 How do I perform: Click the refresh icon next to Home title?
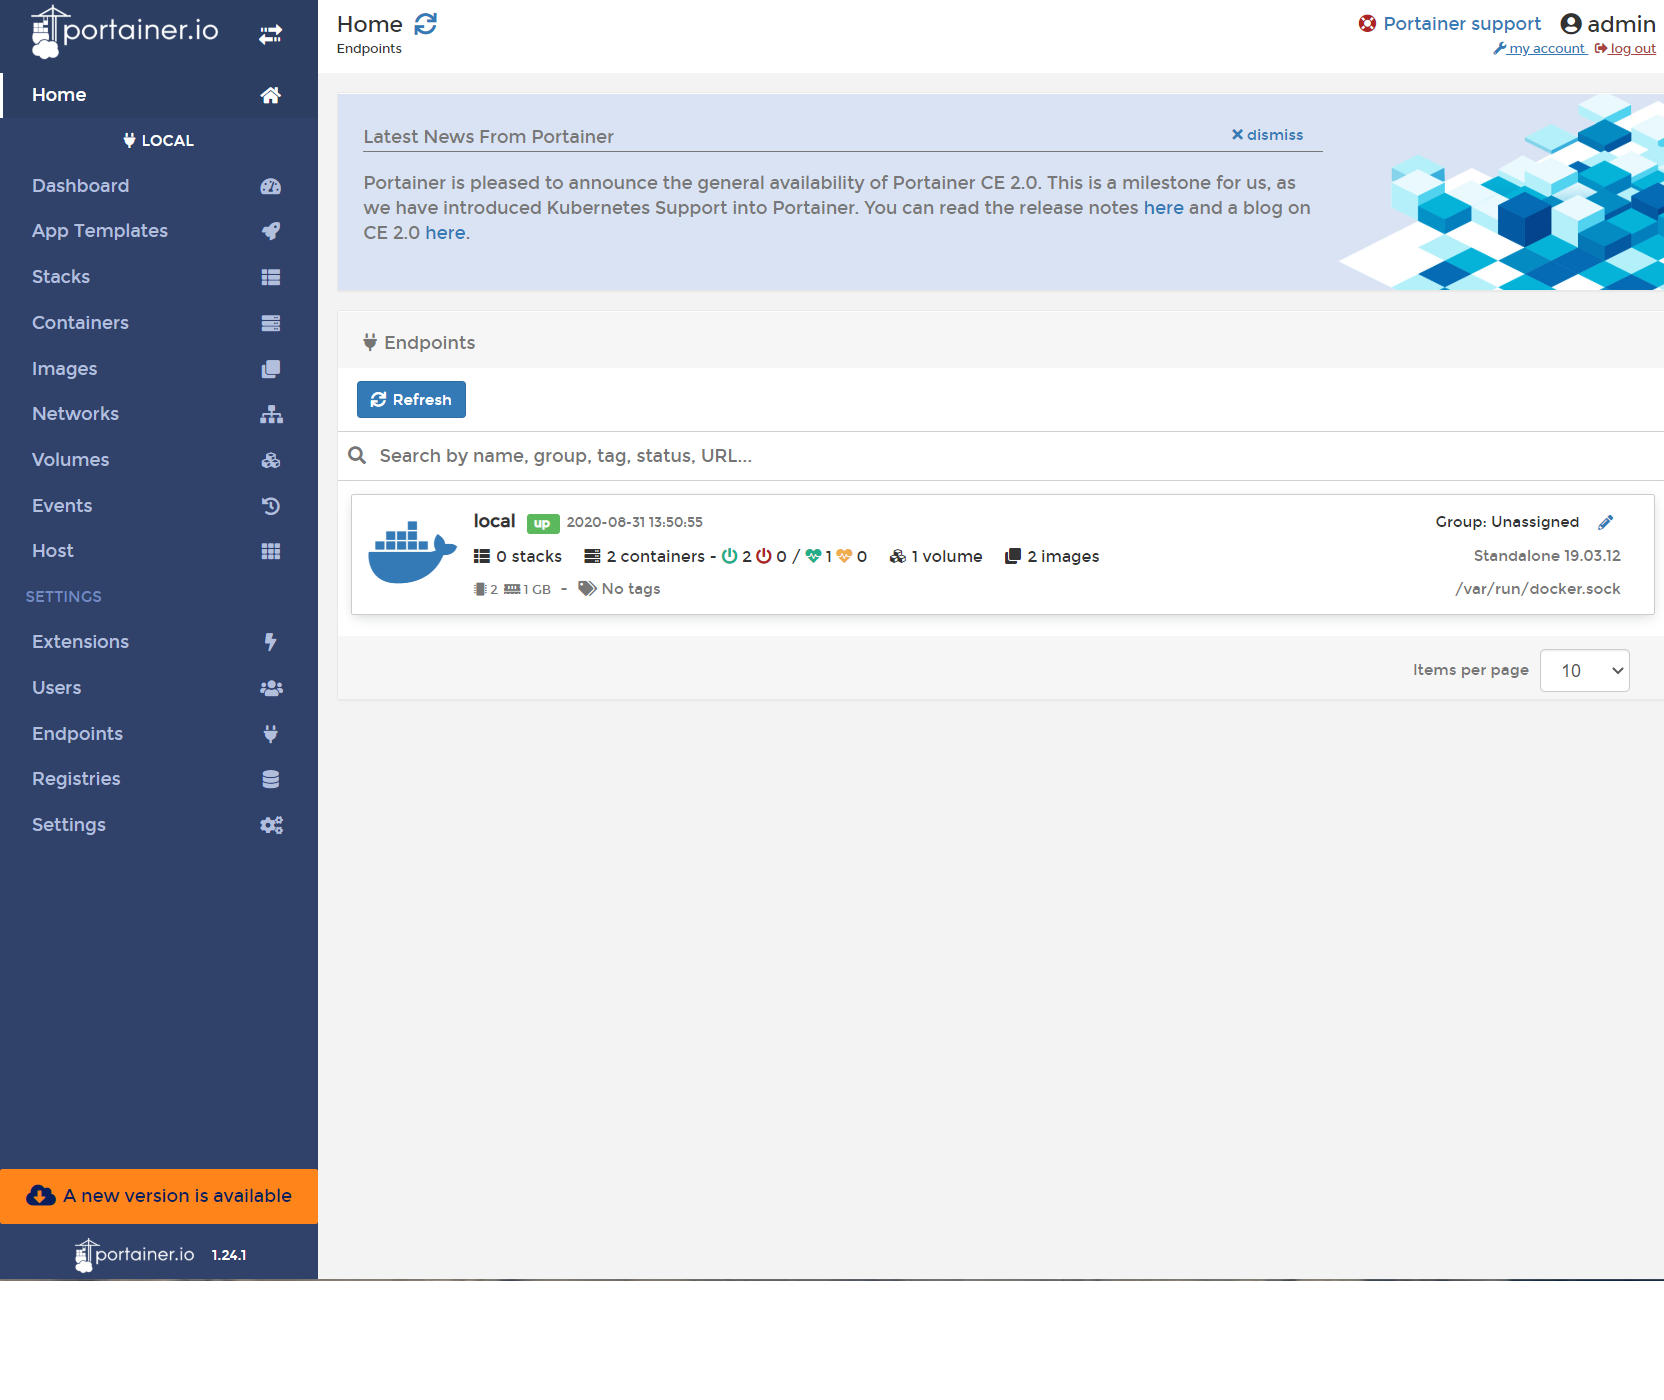(x=425, y=23)
